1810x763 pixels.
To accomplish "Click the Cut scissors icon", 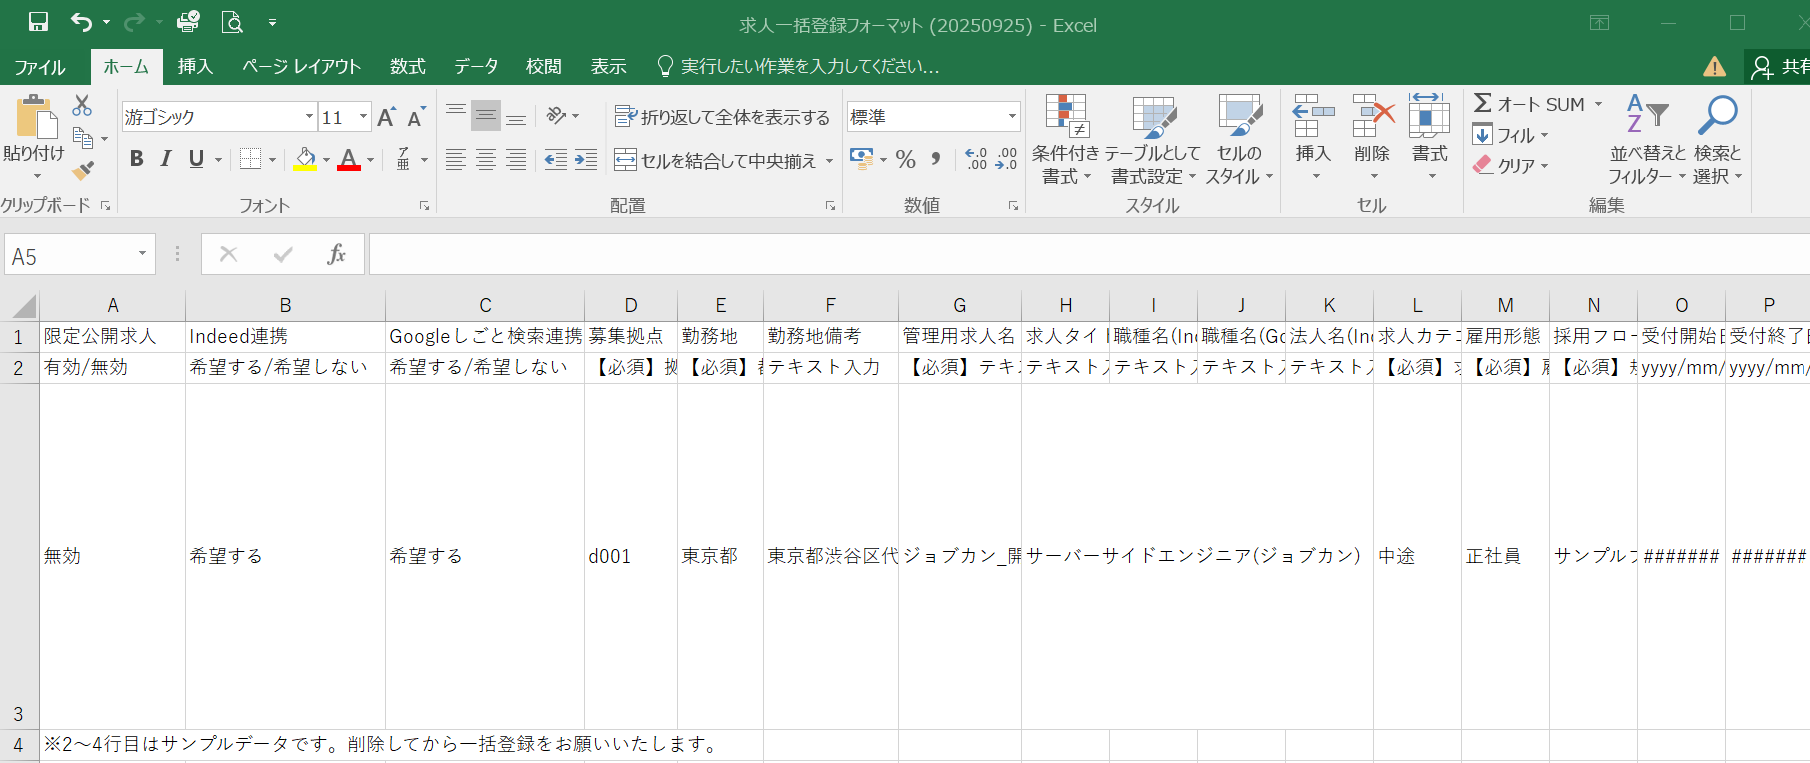I will pos(82,105).
